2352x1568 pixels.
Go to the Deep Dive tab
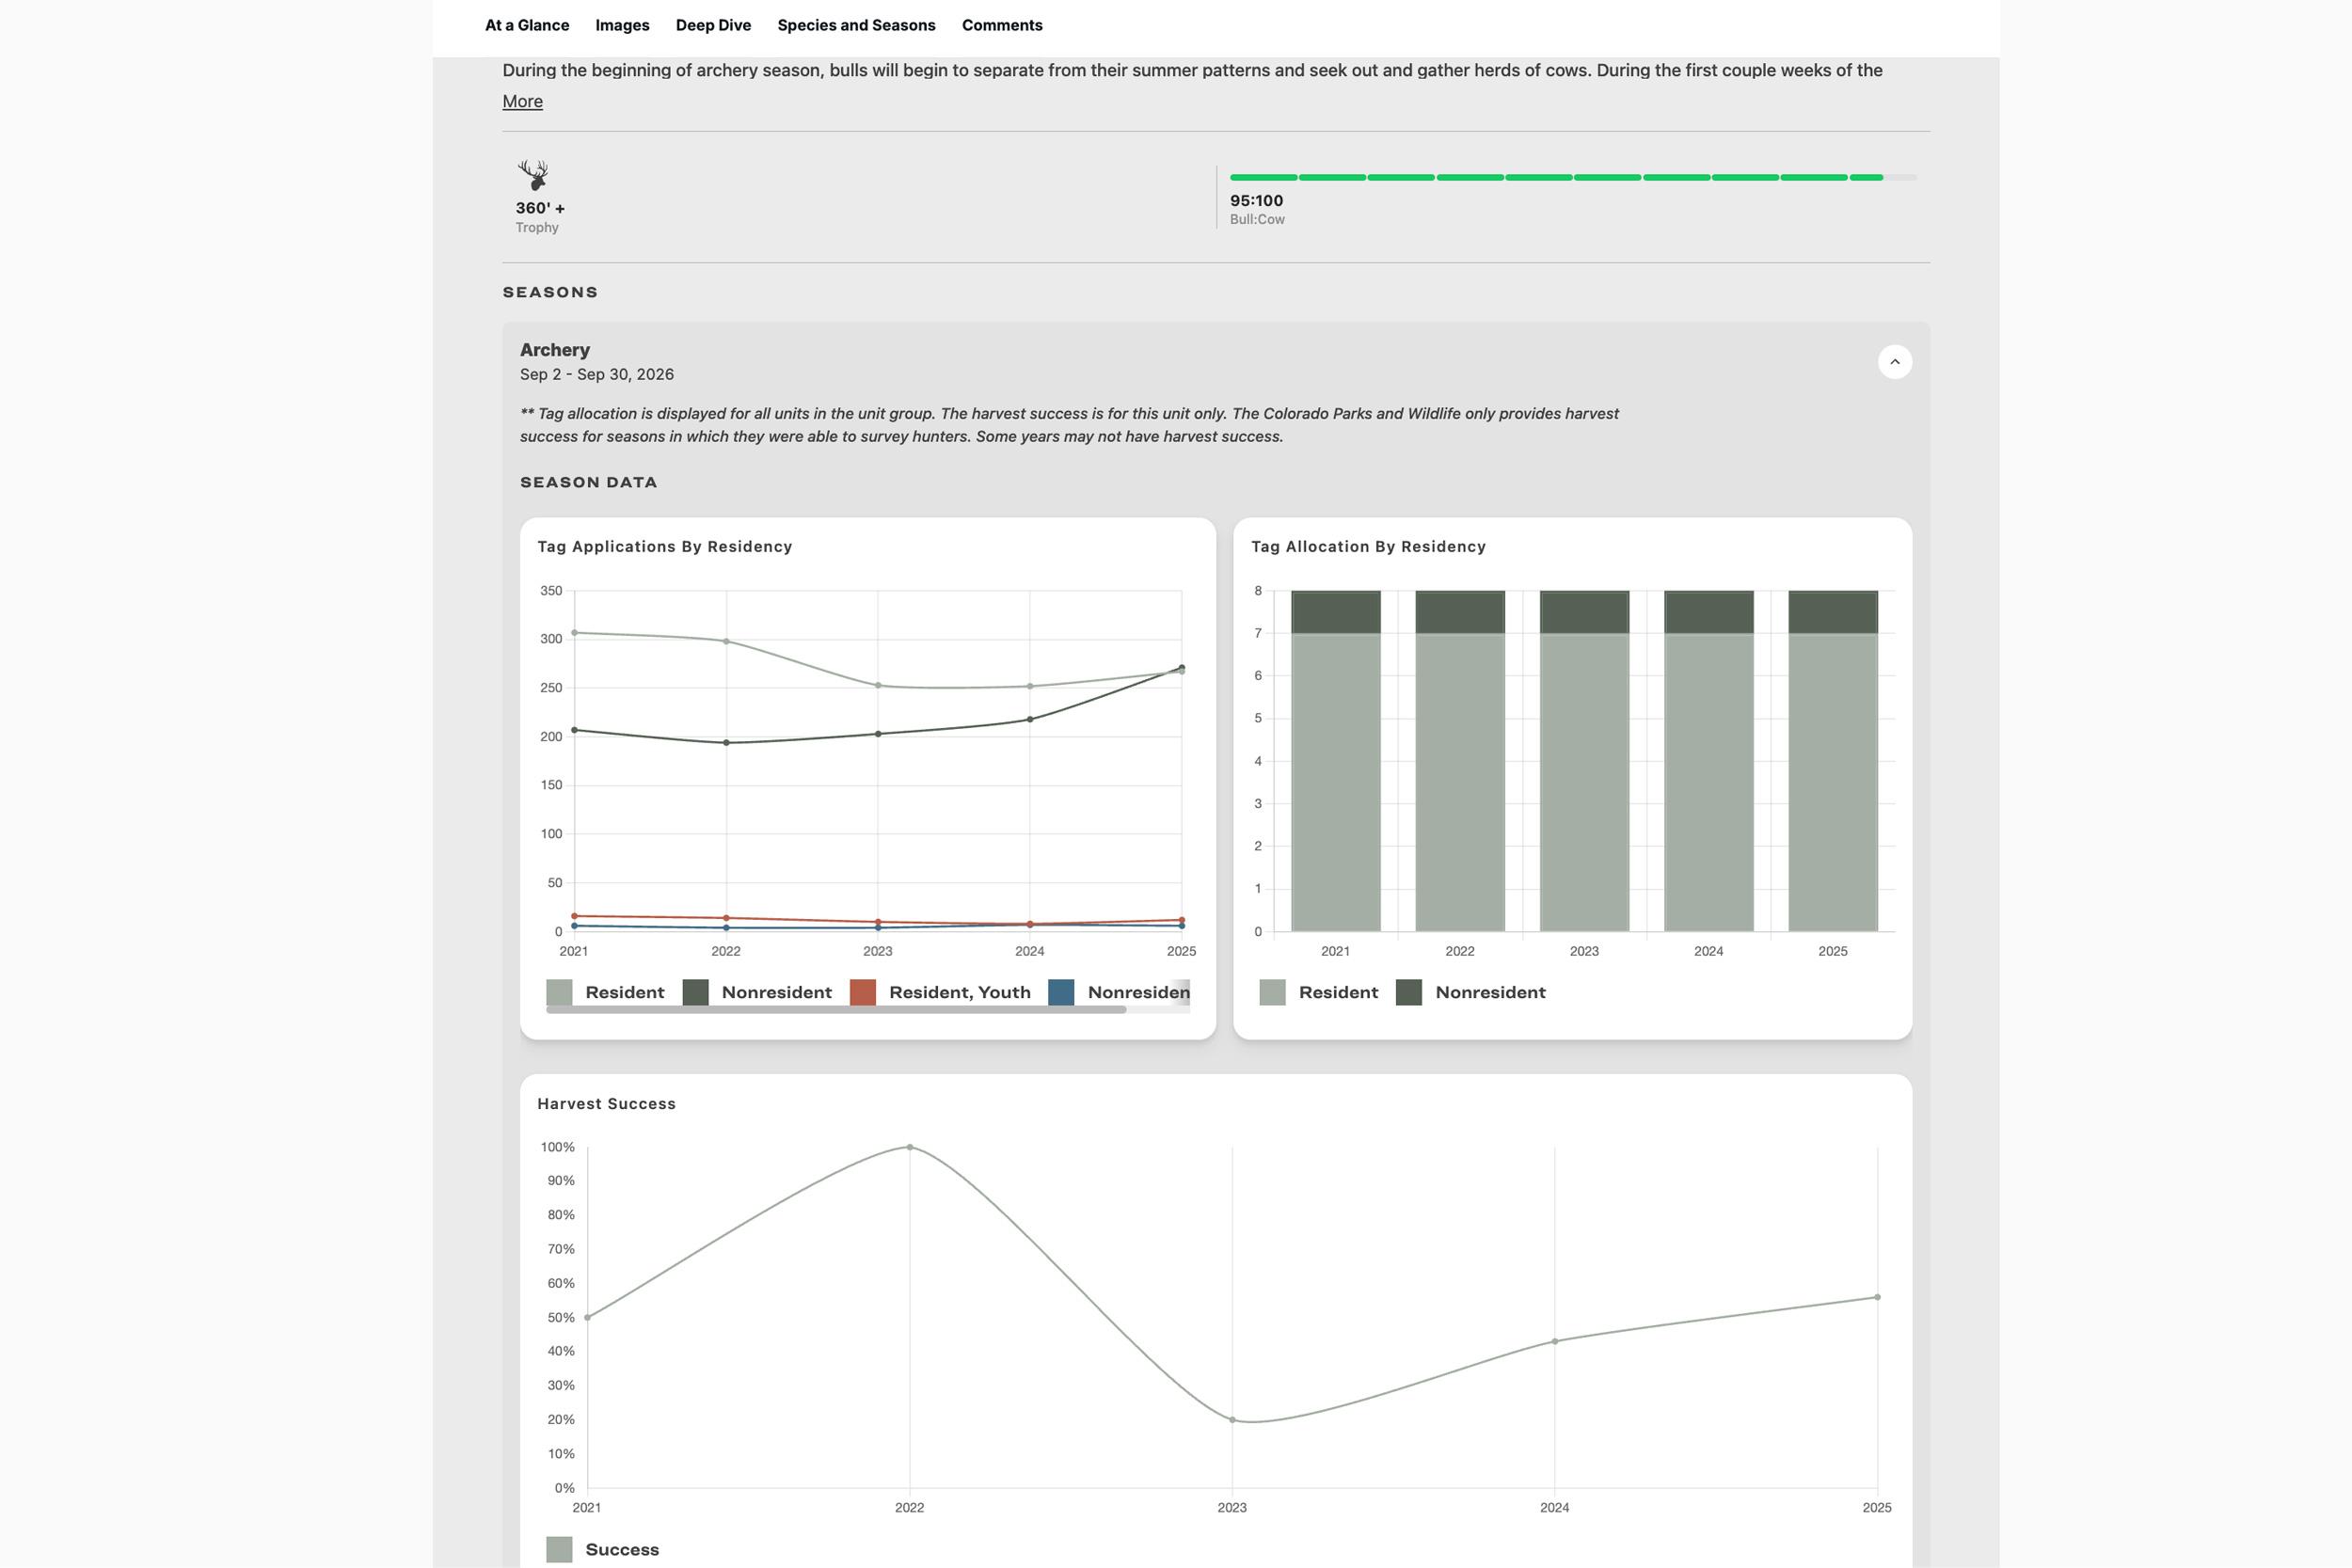click(713, 26)
